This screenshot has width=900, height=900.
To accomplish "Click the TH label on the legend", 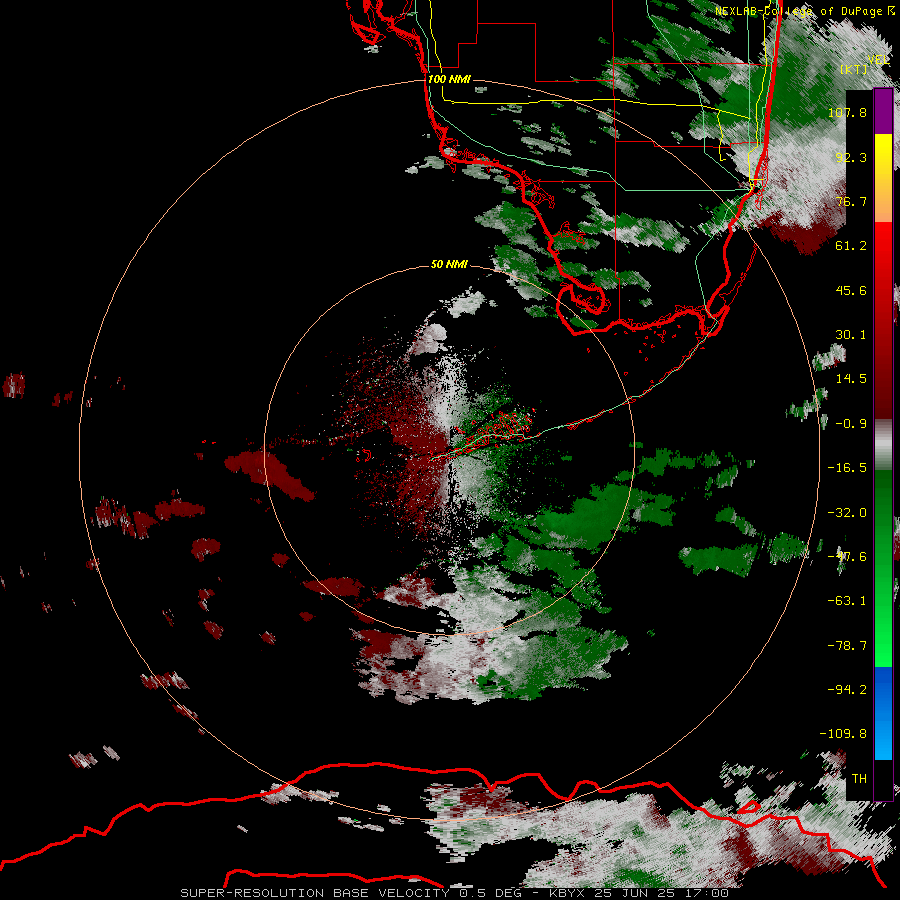I will (x=859, y=779).
